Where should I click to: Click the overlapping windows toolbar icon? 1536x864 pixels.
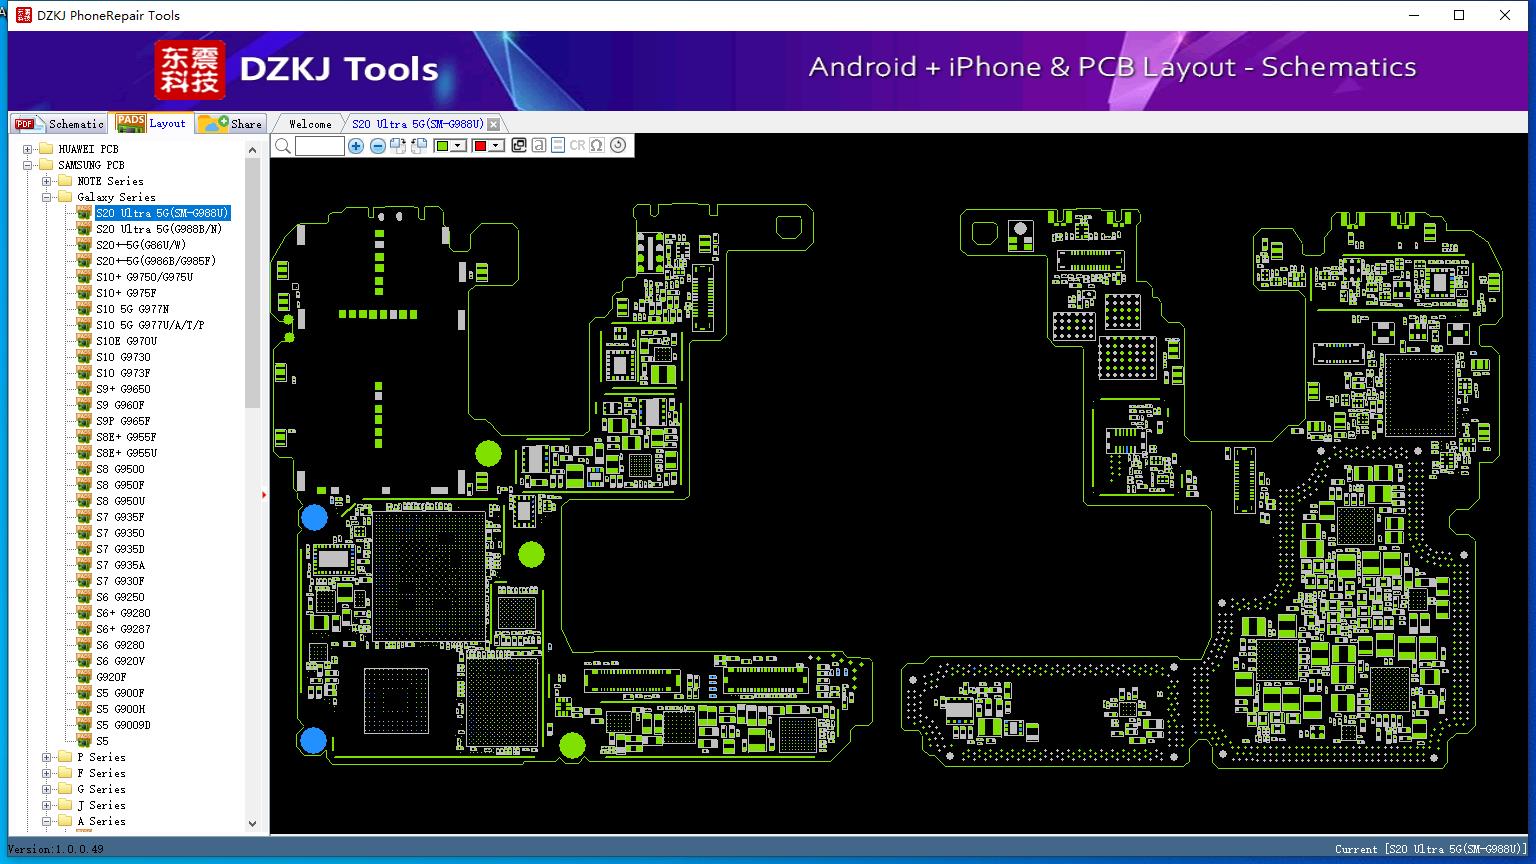[x=519, y=145]
